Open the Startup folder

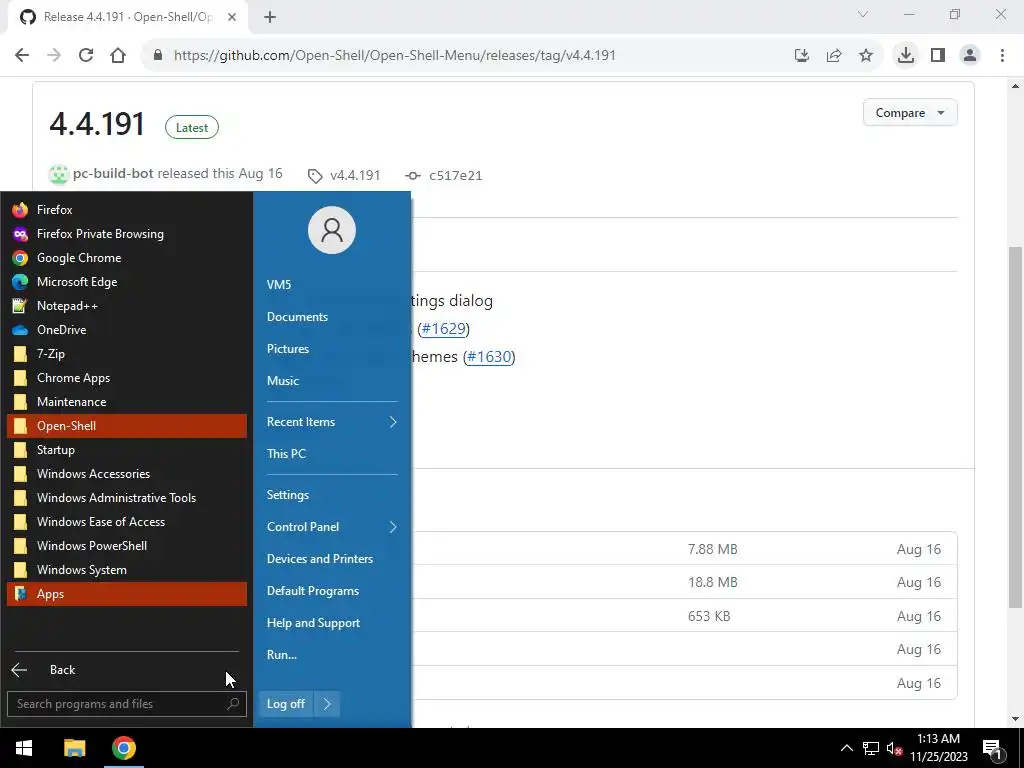click(127, 450)
